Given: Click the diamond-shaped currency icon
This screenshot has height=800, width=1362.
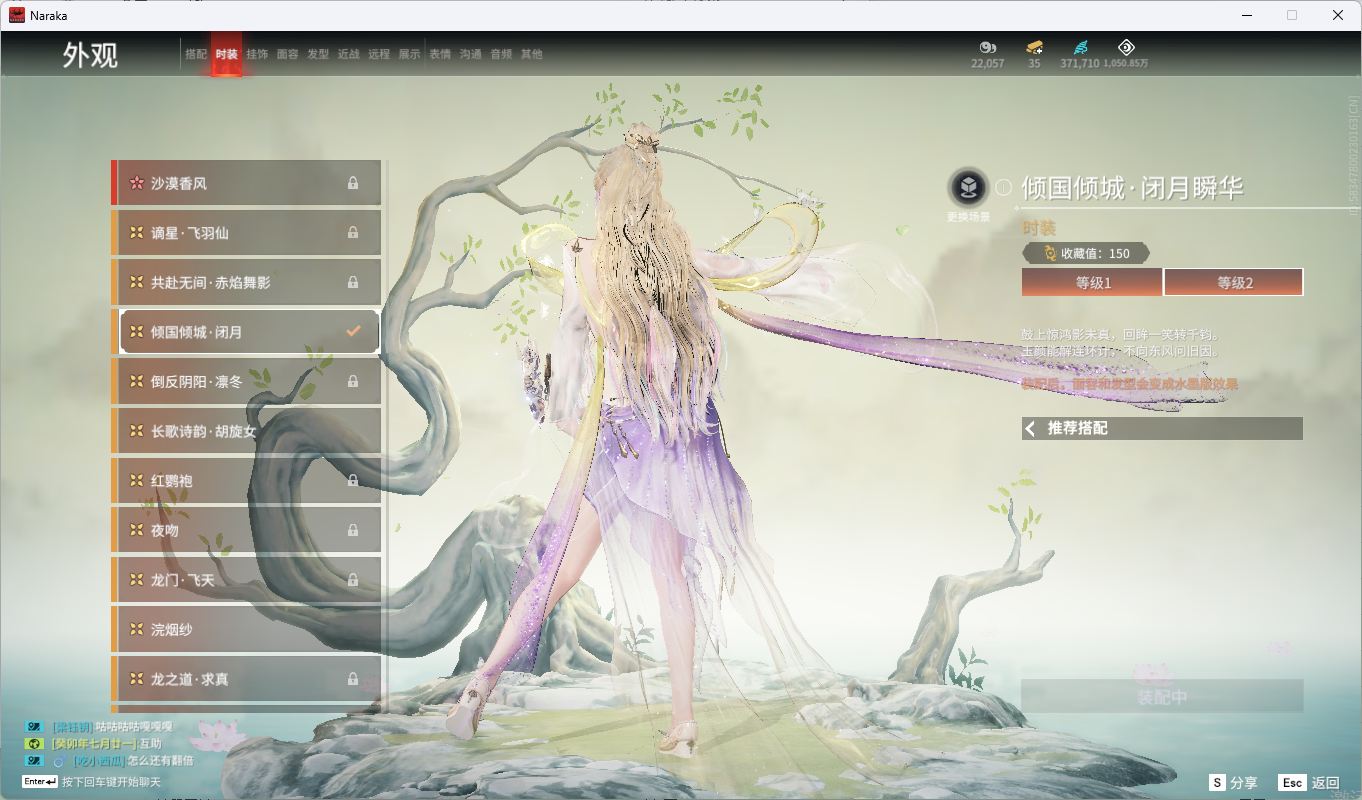Looking at the screenshot, I should [x=1126, y=47].
